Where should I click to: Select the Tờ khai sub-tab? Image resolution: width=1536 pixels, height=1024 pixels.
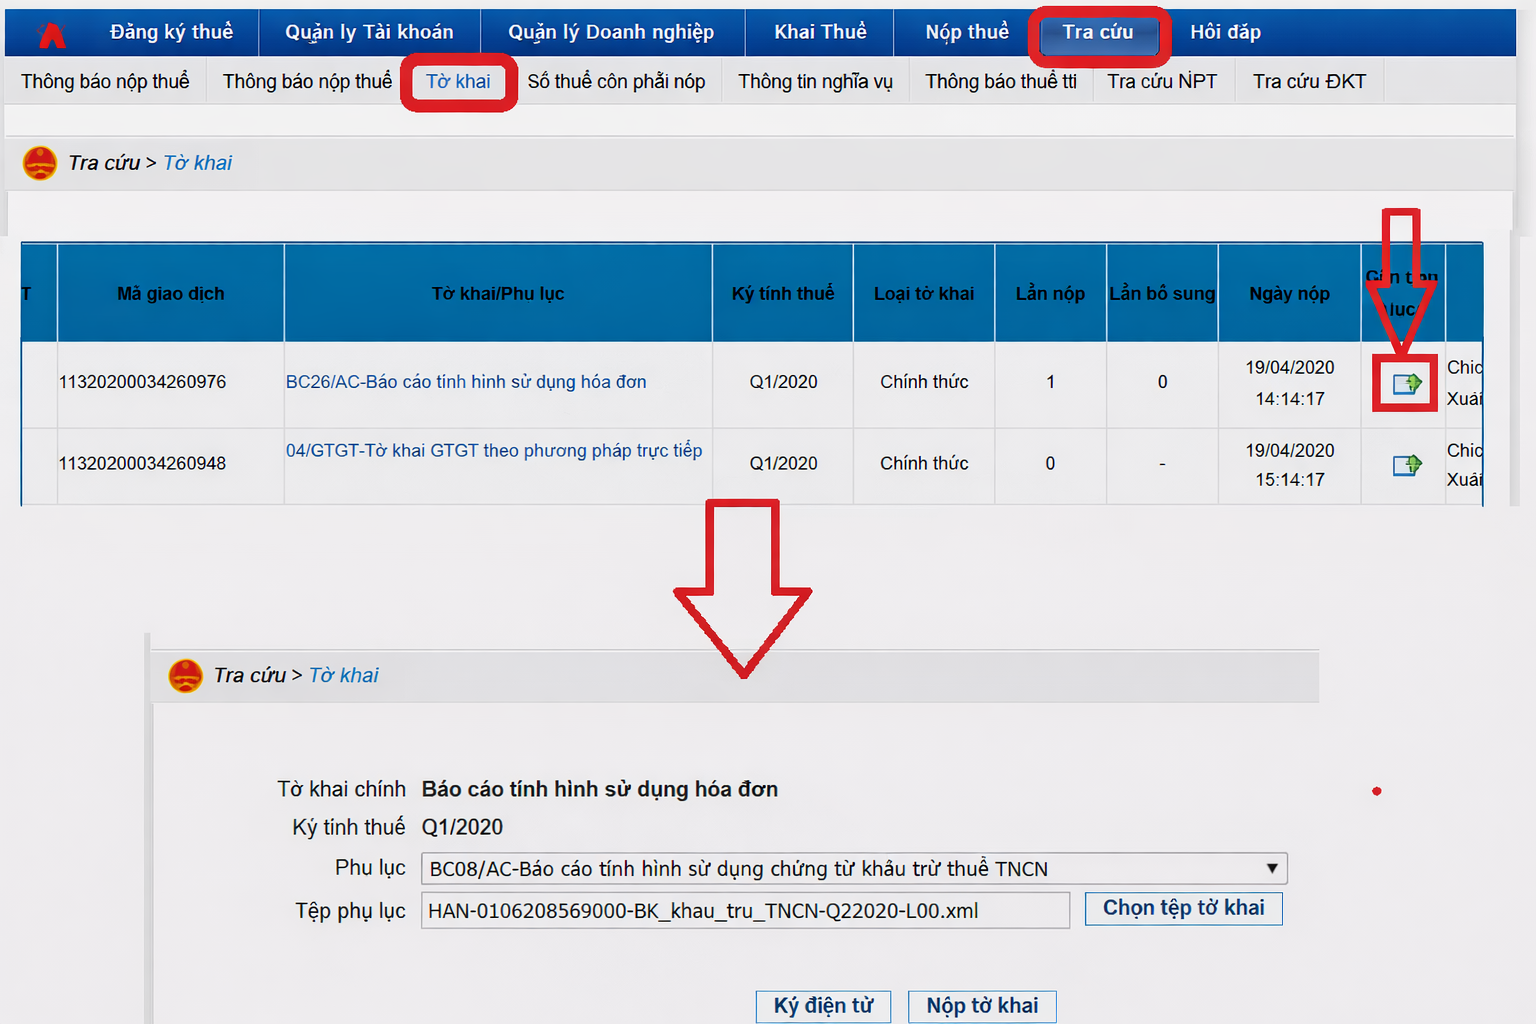[x=458, y=82]
